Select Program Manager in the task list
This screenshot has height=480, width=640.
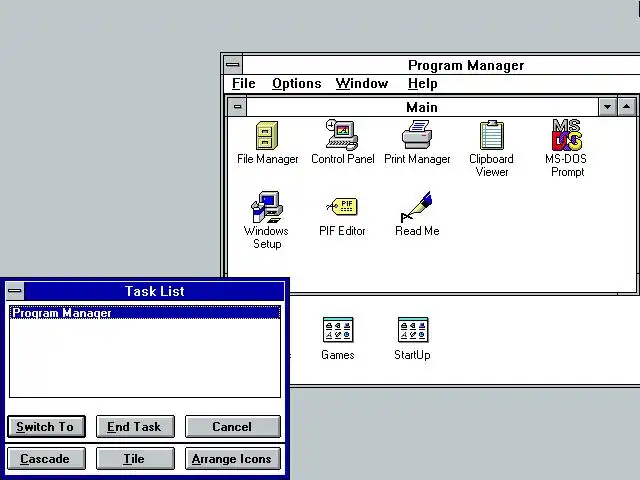point(145,313)
